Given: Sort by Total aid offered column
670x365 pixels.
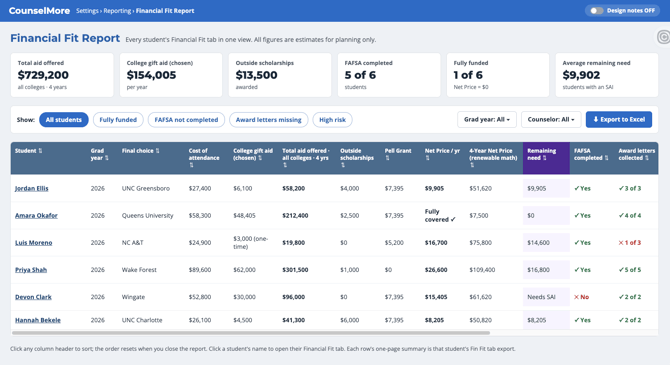Looking at the screenshot, I should click(306, 157).
